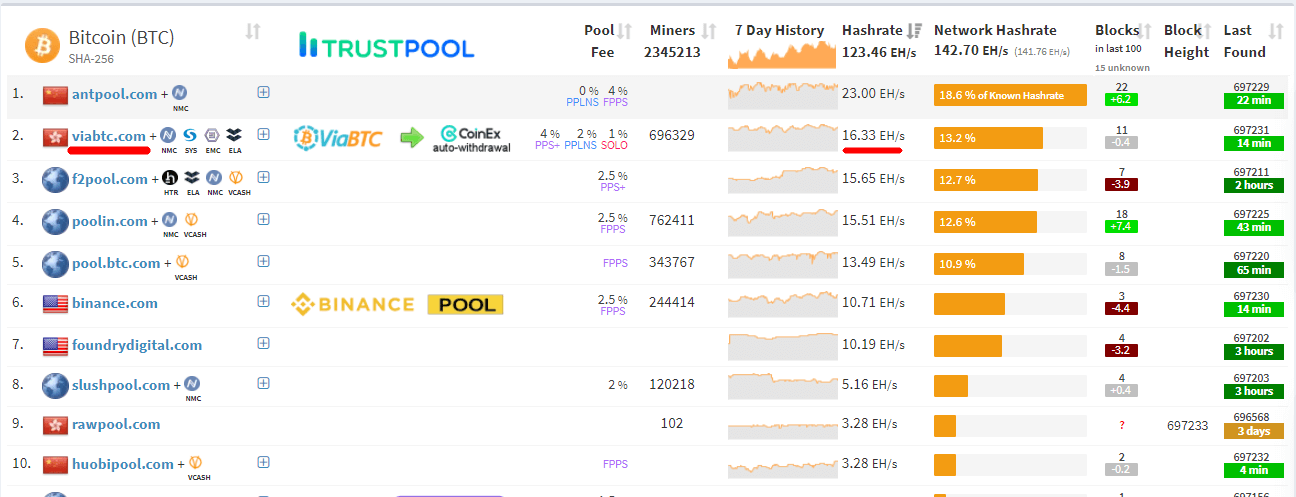Click the Binance Pool banner
Screen dimensions: 1296x497
tap(397, 304)
